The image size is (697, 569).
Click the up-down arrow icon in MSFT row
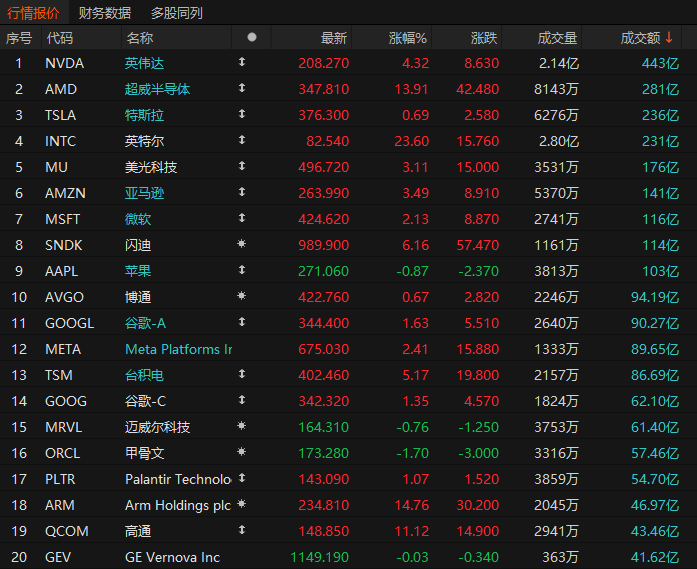tap(242, 218)
